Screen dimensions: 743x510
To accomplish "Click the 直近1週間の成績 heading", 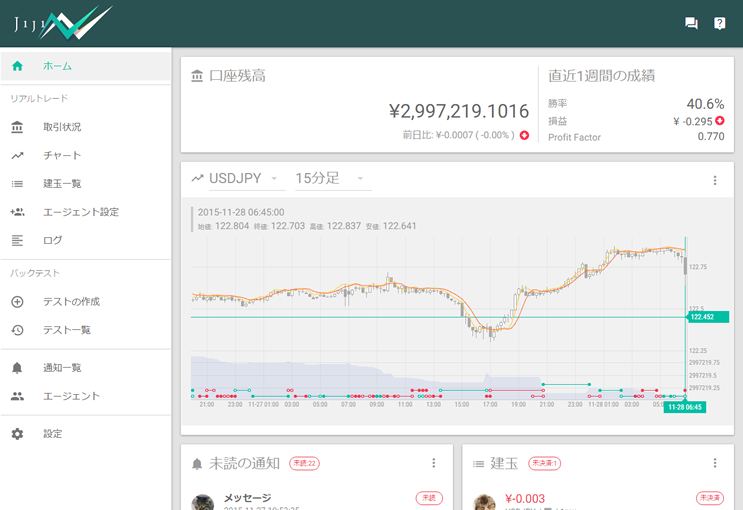I will 601,76.
